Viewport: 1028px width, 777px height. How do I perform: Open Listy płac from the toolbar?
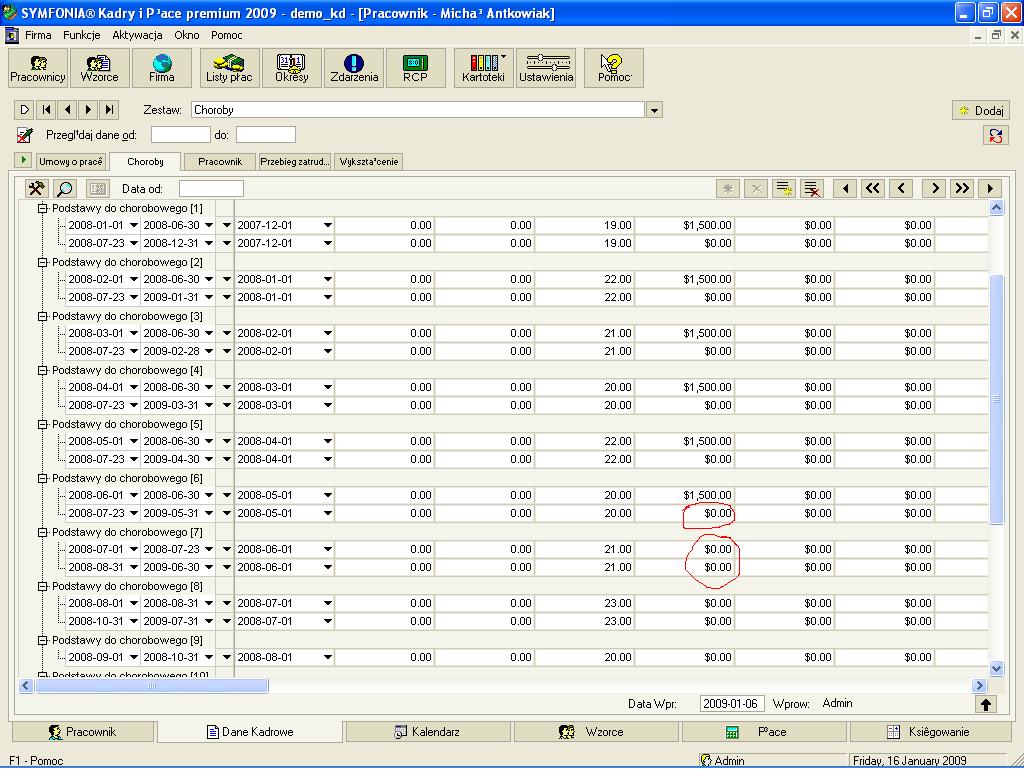pyautogui.click(x=229, y=68)
